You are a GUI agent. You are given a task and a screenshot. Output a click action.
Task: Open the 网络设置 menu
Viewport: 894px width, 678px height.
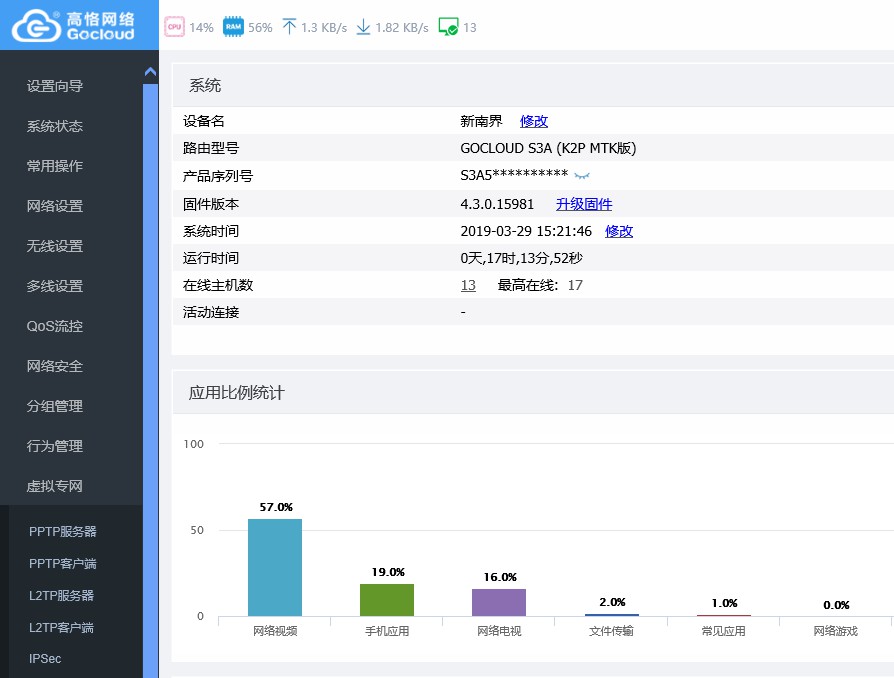click(55, 206)
